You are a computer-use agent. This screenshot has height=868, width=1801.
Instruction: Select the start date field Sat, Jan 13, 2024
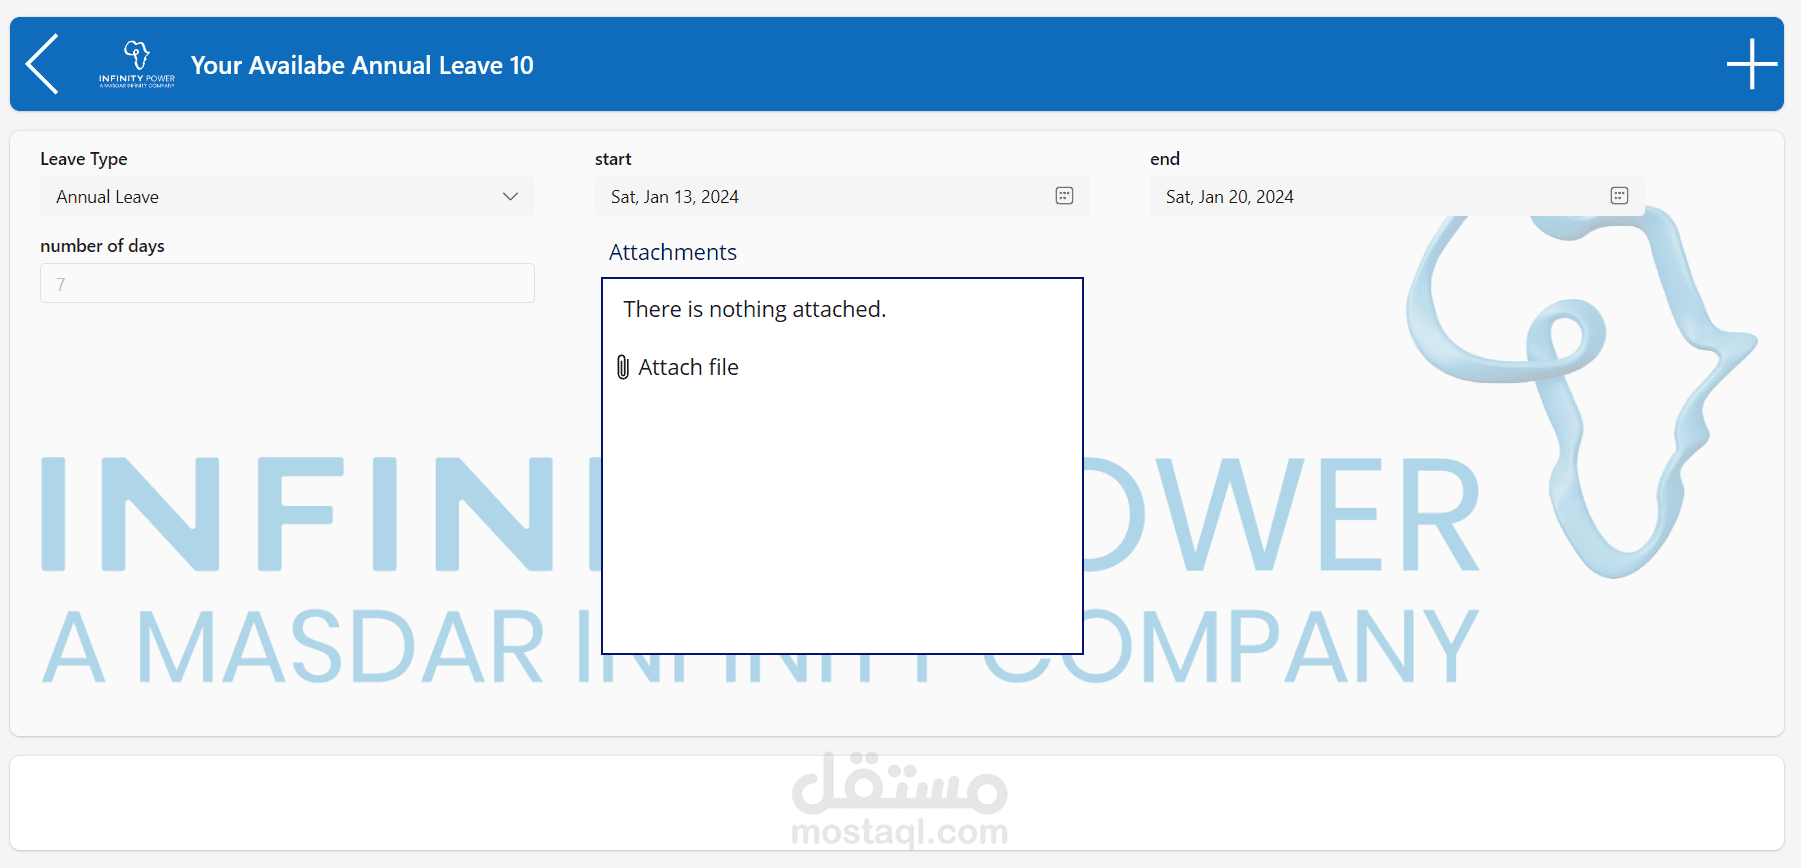coord(842,196)
